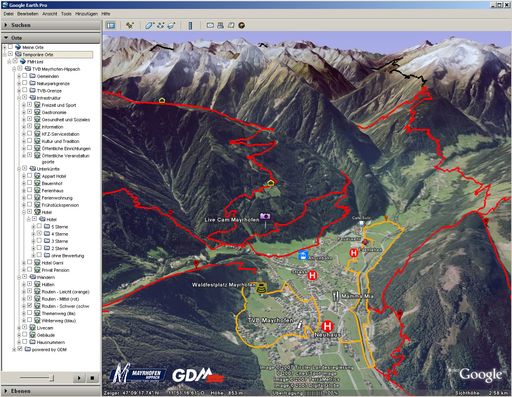
Task: Collapse the Unterkünfte tree node
Action: click(x=19, y=169)
